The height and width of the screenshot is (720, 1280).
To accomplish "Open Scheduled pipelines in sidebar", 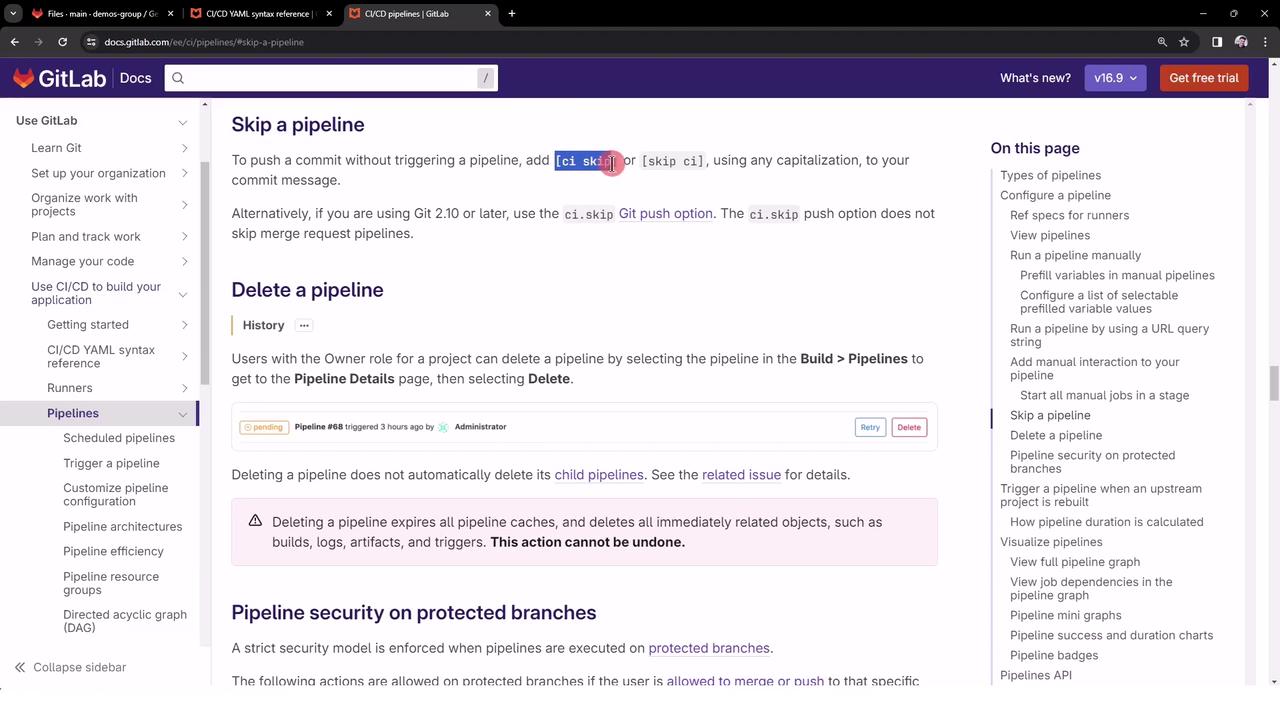I will click(119, 438).
